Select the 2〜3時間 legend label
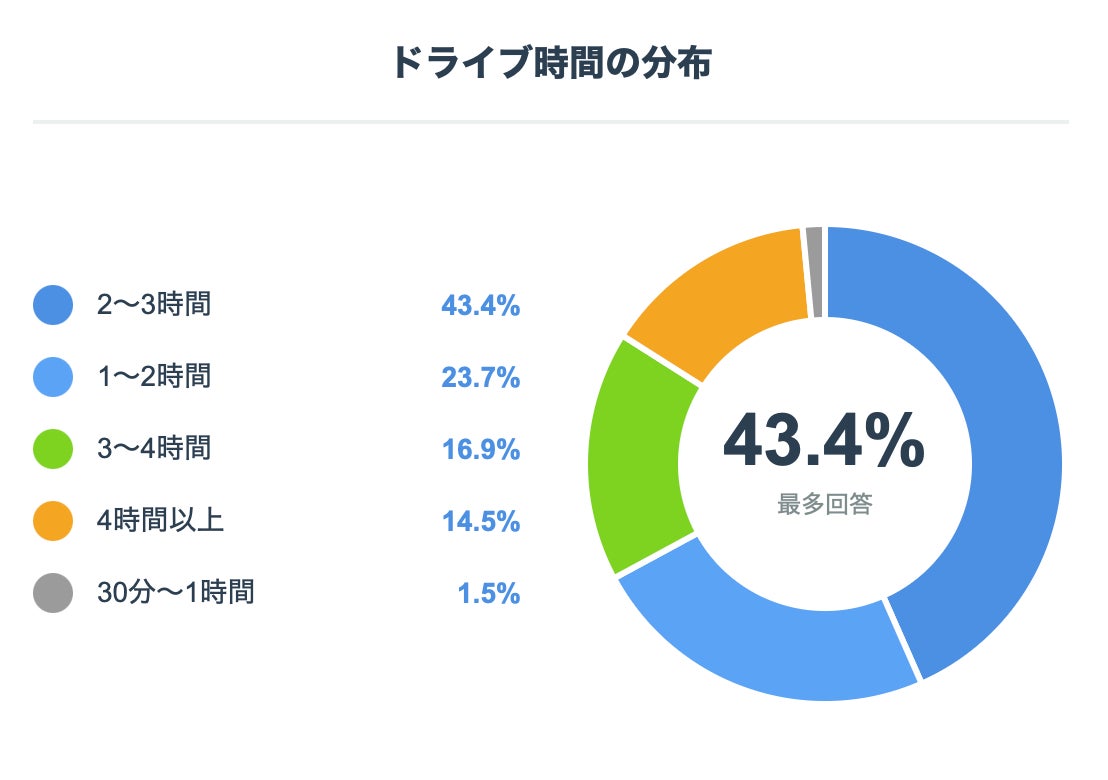1108x780 pixels. [x=154, y=305]
